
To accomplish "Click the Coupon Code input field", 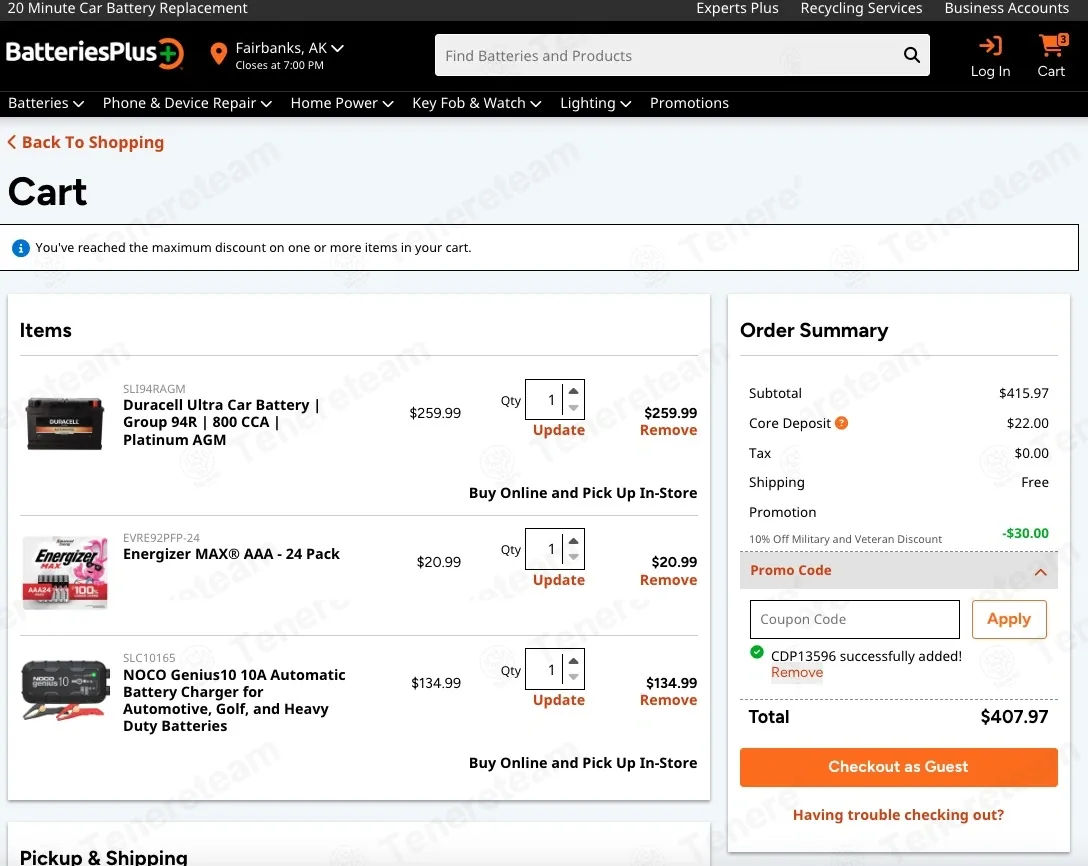I will [854, 619].
